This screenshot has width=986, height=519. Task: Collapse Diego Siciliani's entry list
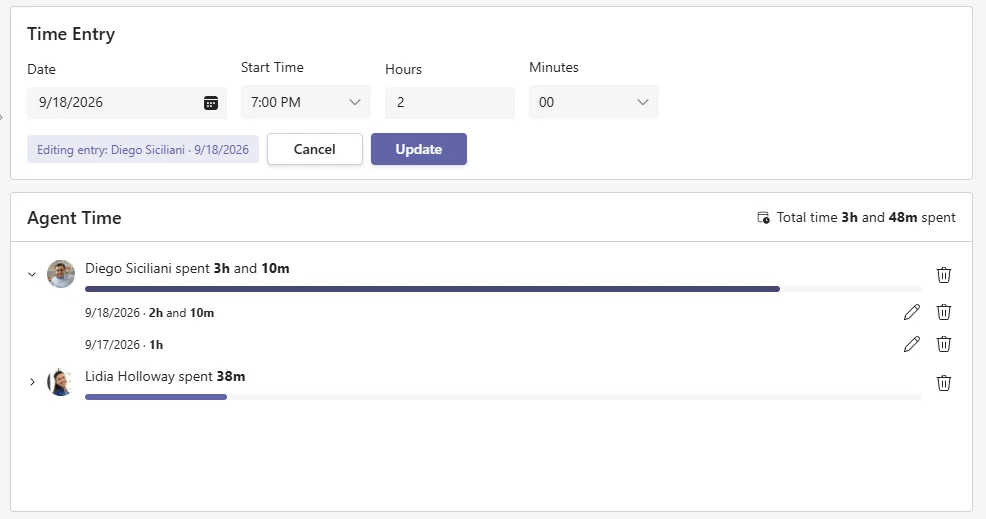tap(32, 274)
